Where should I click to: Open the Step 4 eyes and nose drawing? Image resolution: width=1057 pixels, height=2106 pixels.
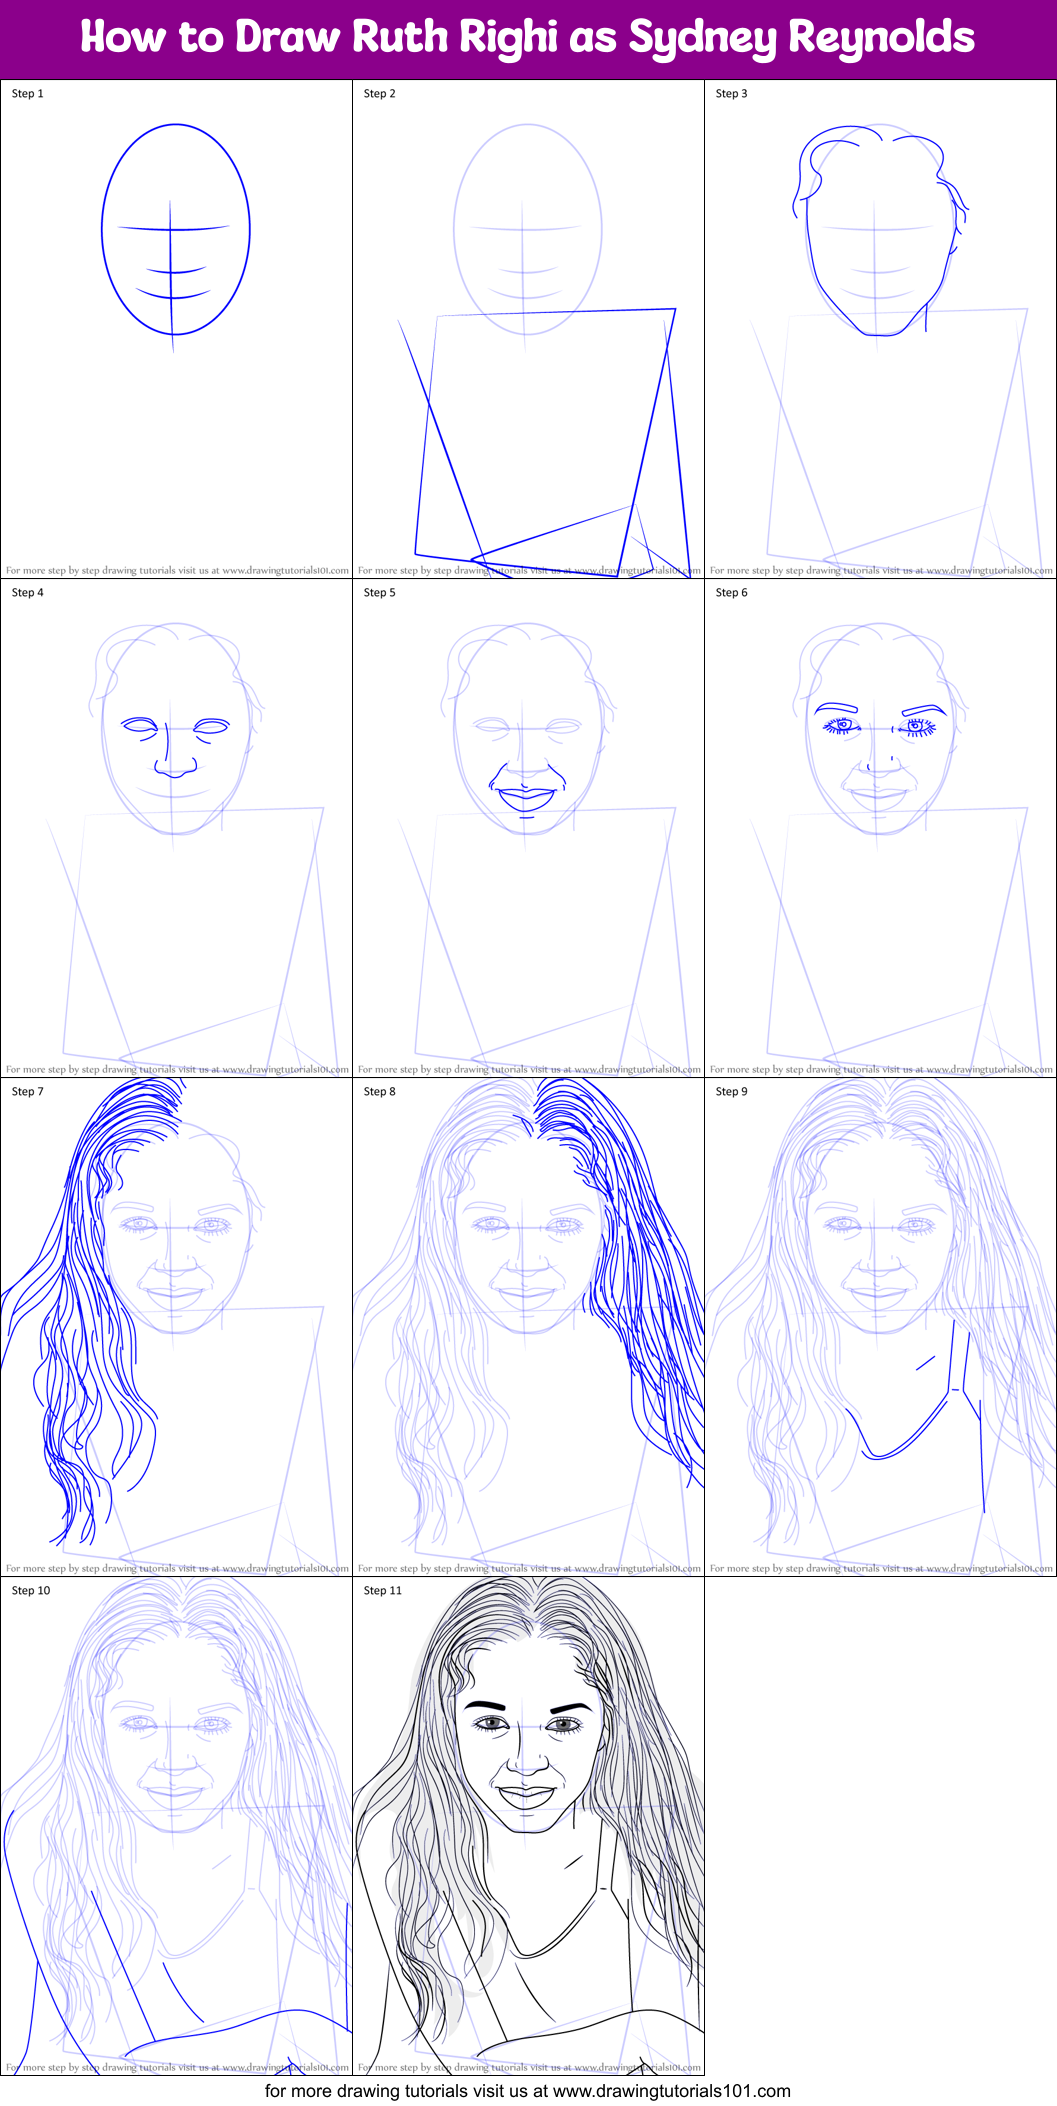(x=176, y=828)
